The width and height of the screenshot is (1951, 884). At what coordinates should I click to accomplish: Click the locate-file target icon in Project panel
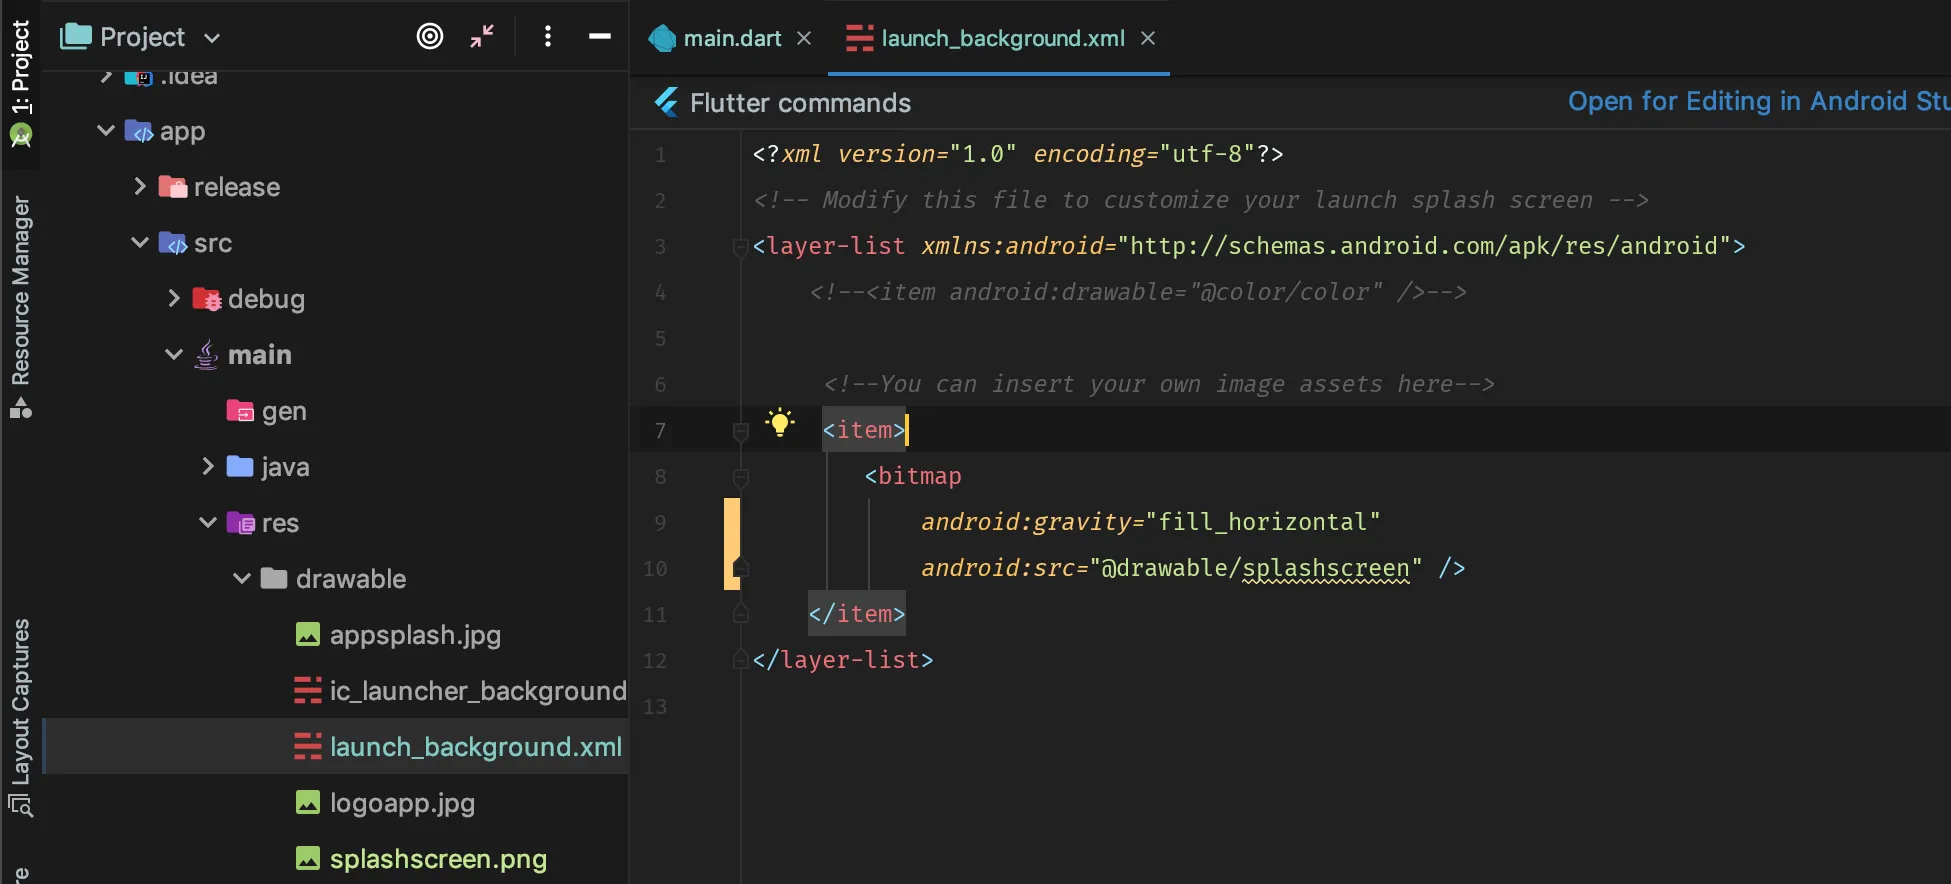pyautogui.click(x=430, y=37)
